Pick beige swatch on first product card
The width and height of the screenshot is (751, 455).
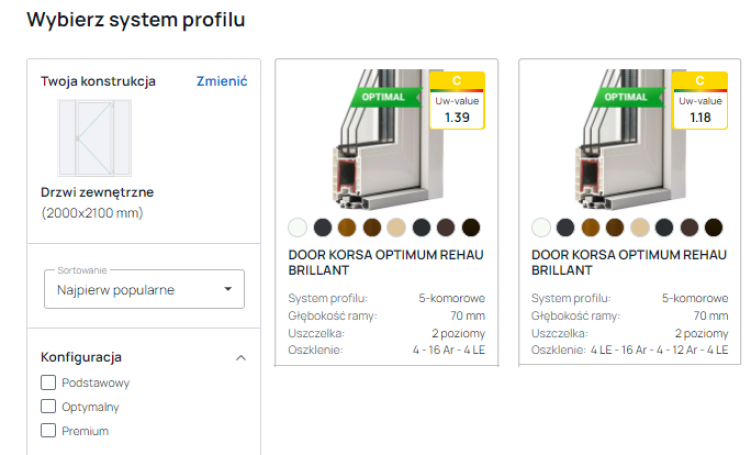[397, 227]
